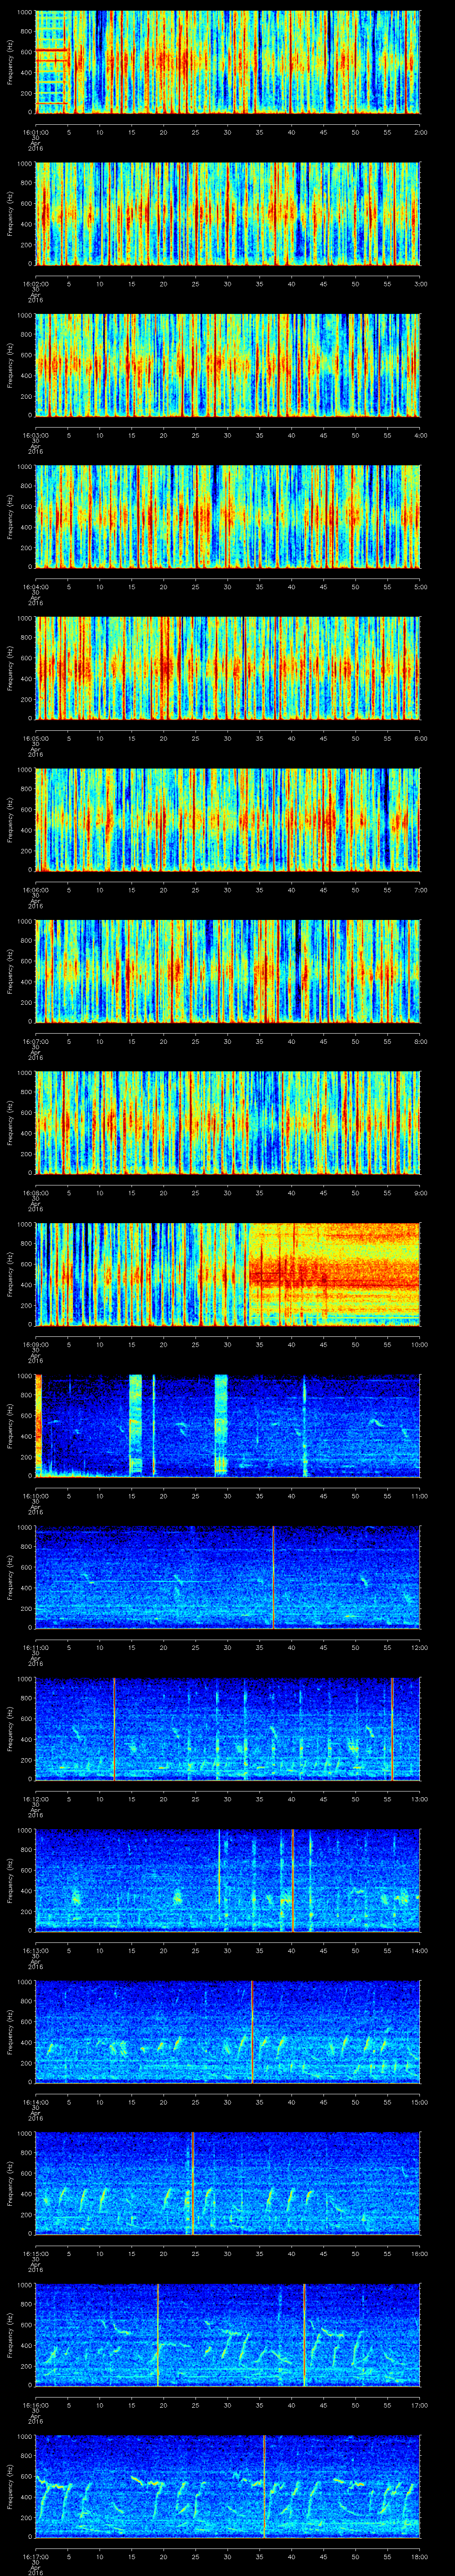Click the spectrogram panel starting at 16:02:00
The image size is (455, 2576).
coord(228,213)
